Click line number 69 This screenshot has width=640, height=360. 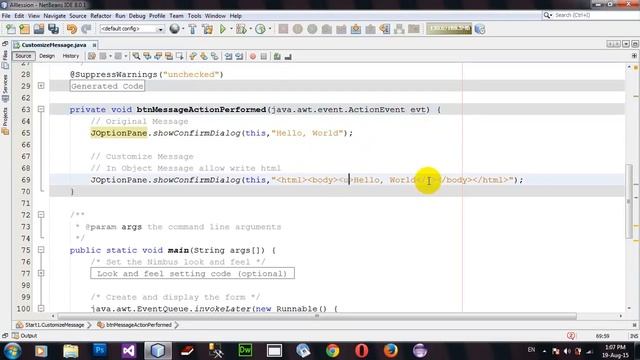point(26,180)
